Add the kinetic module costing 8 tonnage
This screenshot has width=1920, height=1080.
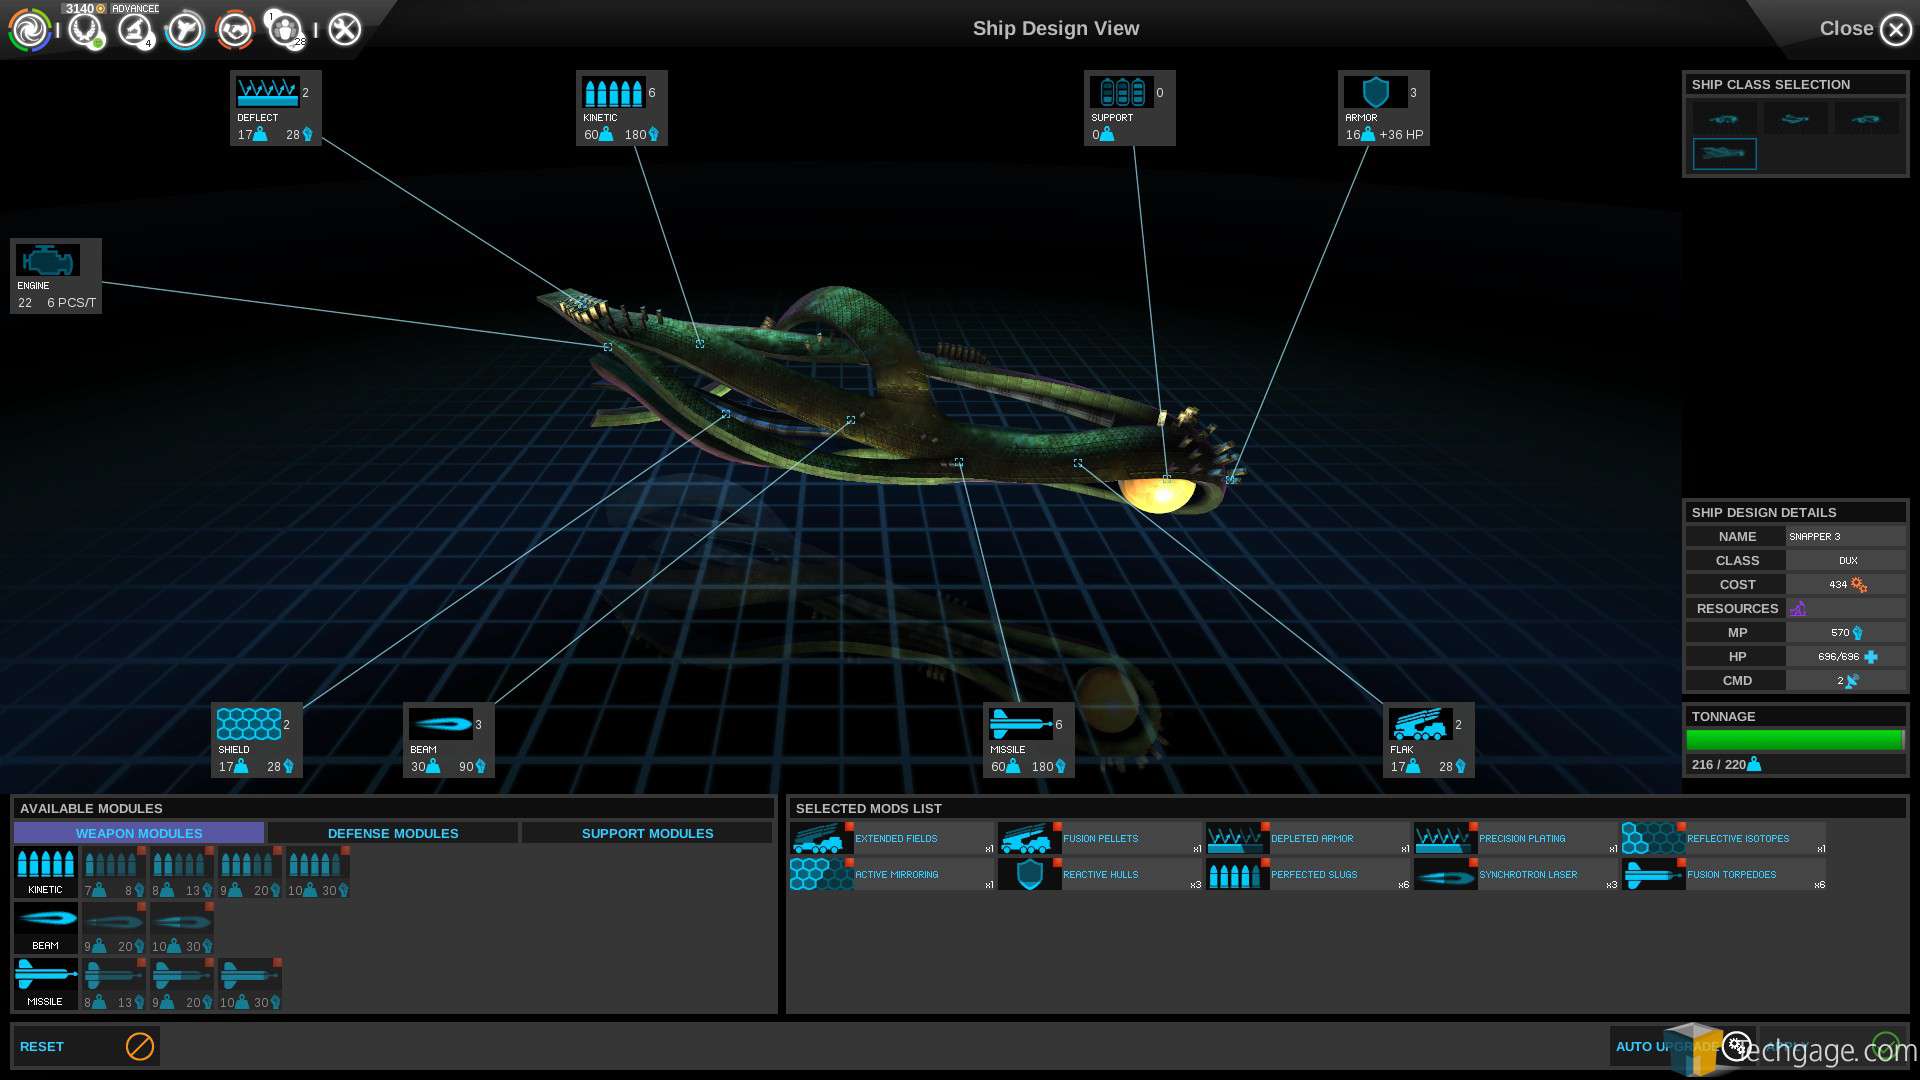pyautogui.click(x=181, y=872)
